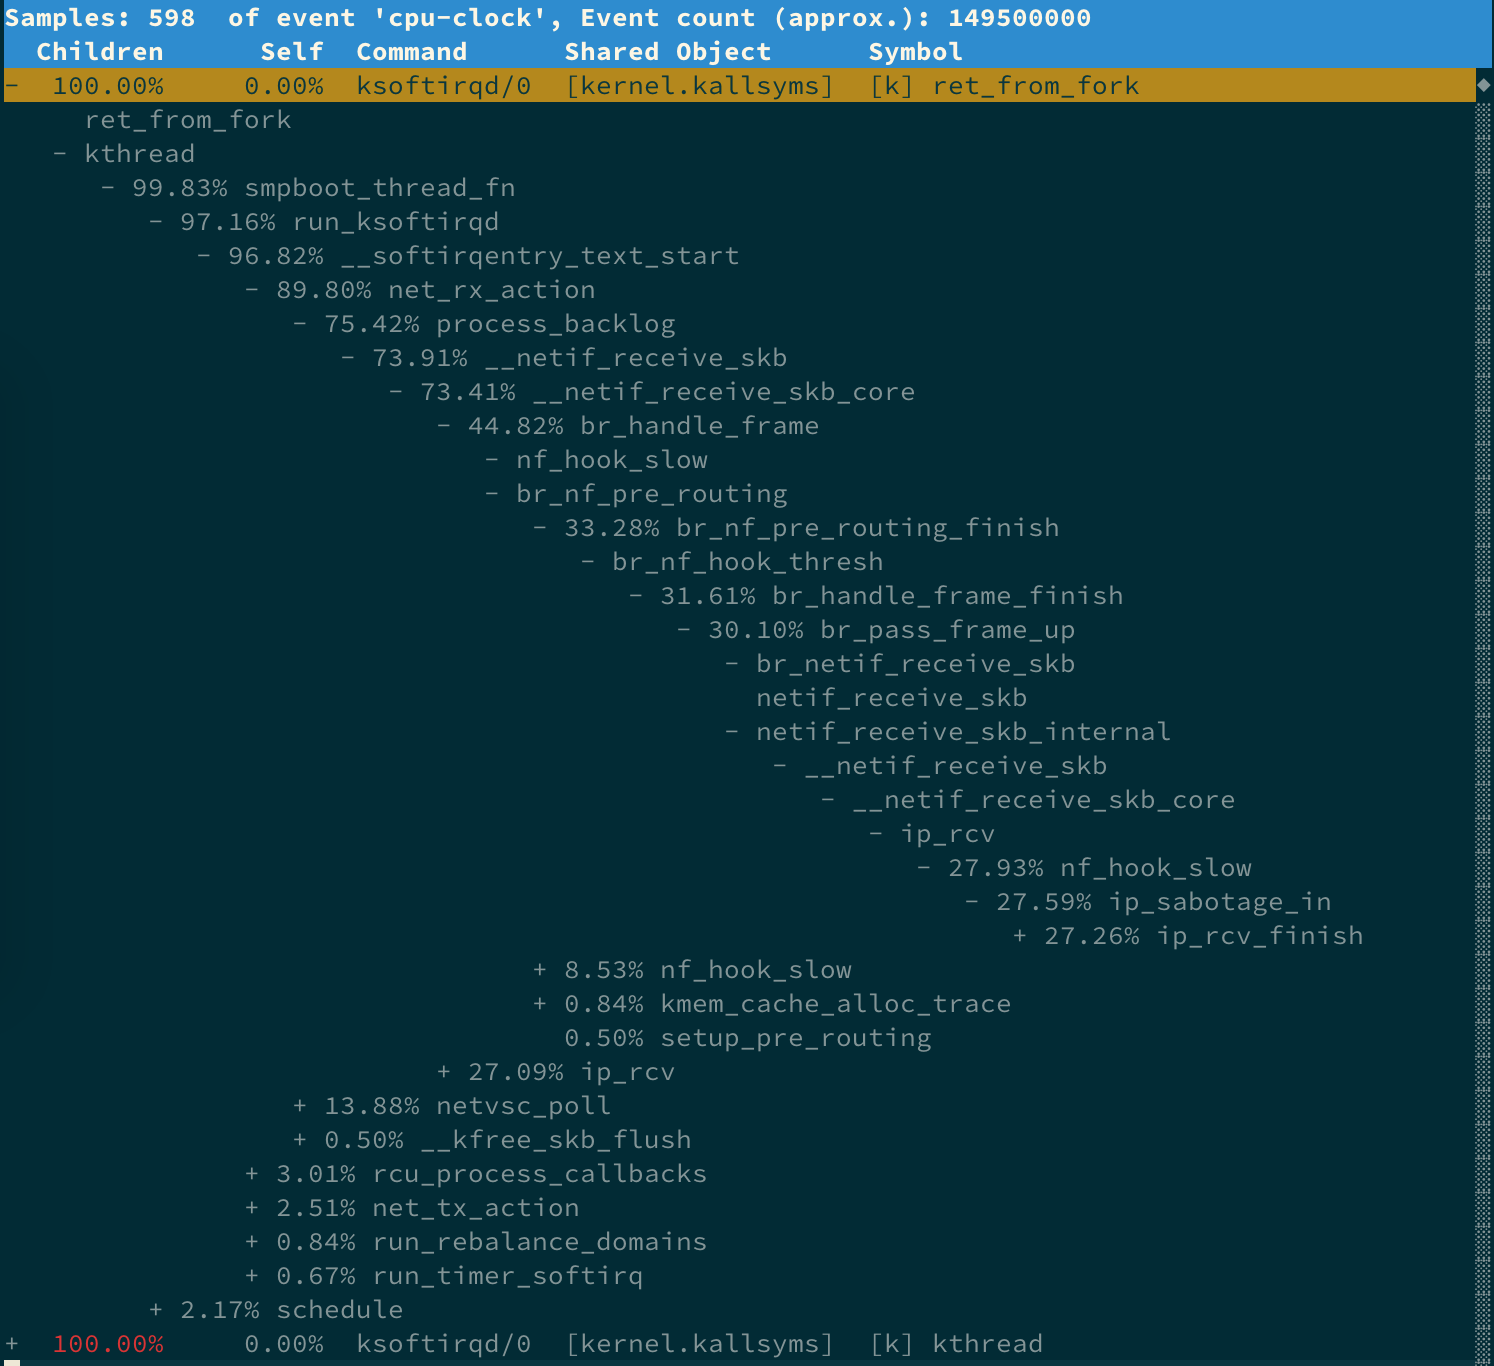Screen dimensions: 1494x1366
Task: Expand the 8.53% nf_hook_slow entry
Action: click(x=540, y=970)
